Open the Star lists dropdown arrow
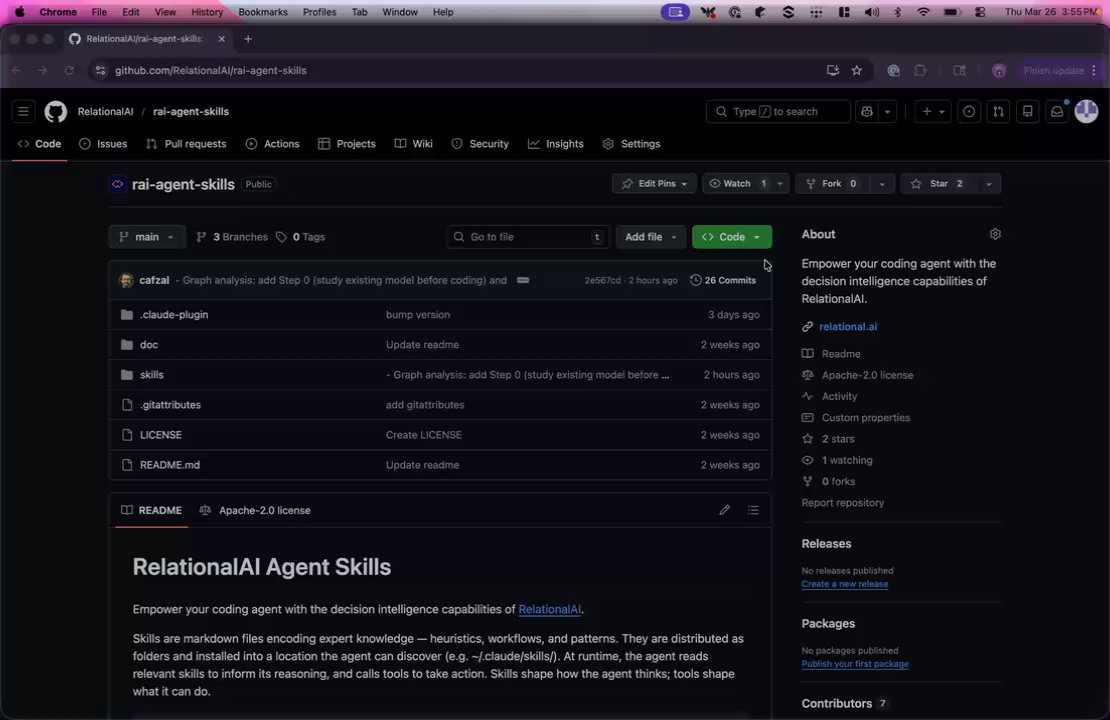The image size is (1110, 720). [988, 183]
